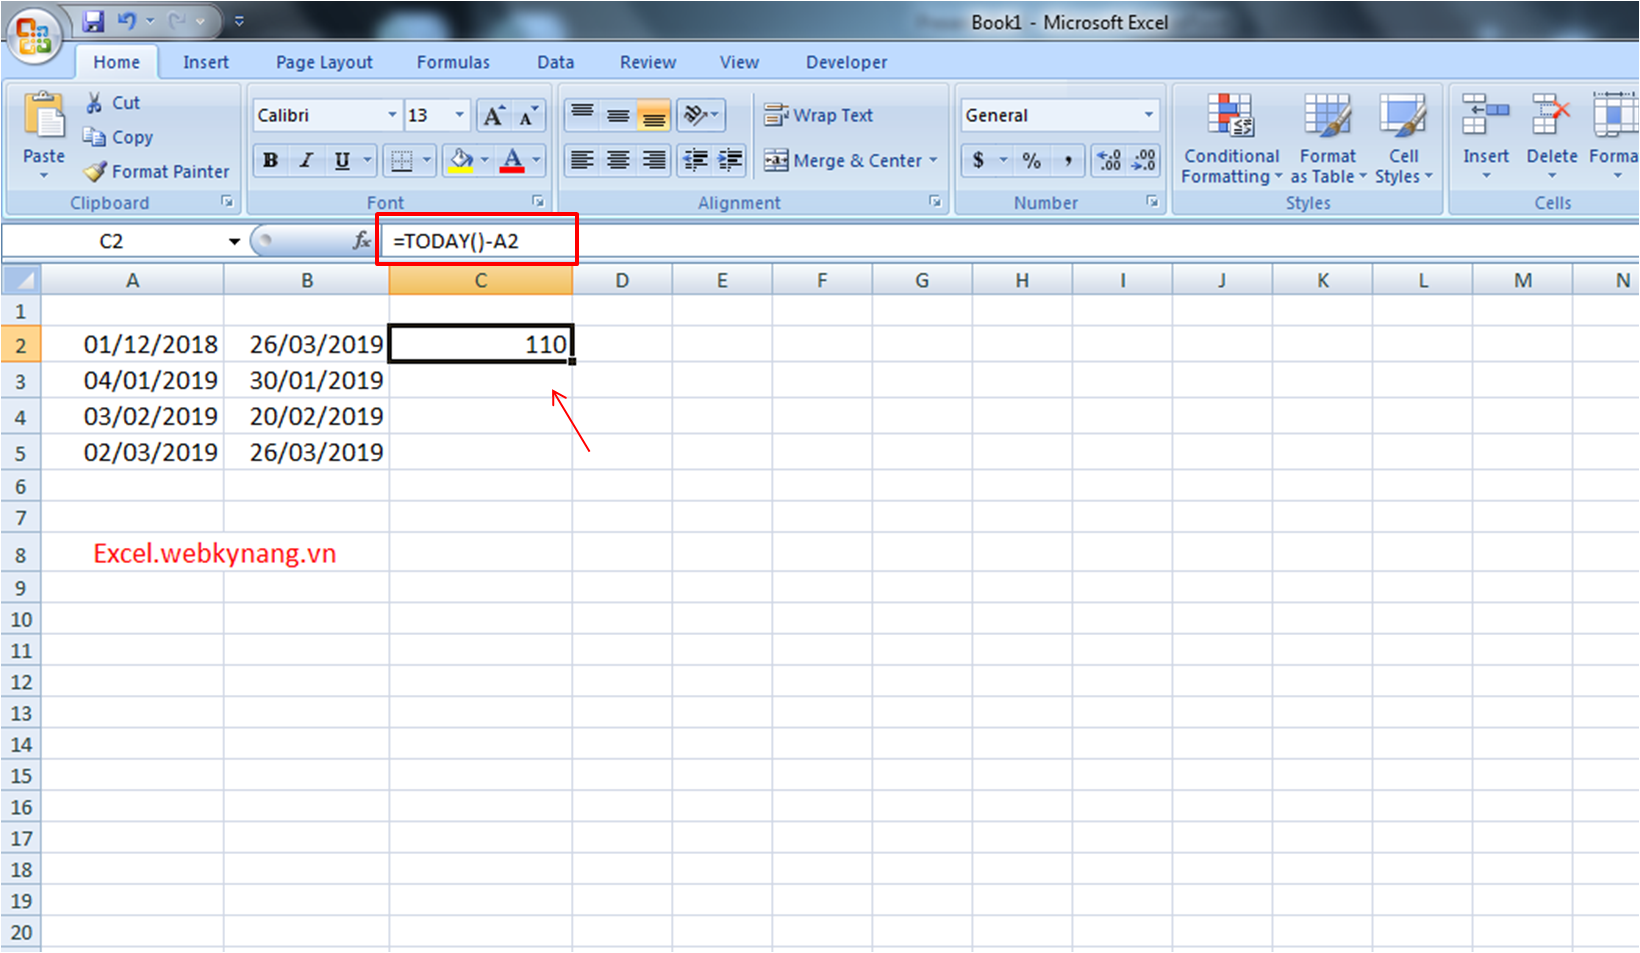Screen dimensions: 1640x953
Task: Toggle align text right
Action: click(654, 160)
